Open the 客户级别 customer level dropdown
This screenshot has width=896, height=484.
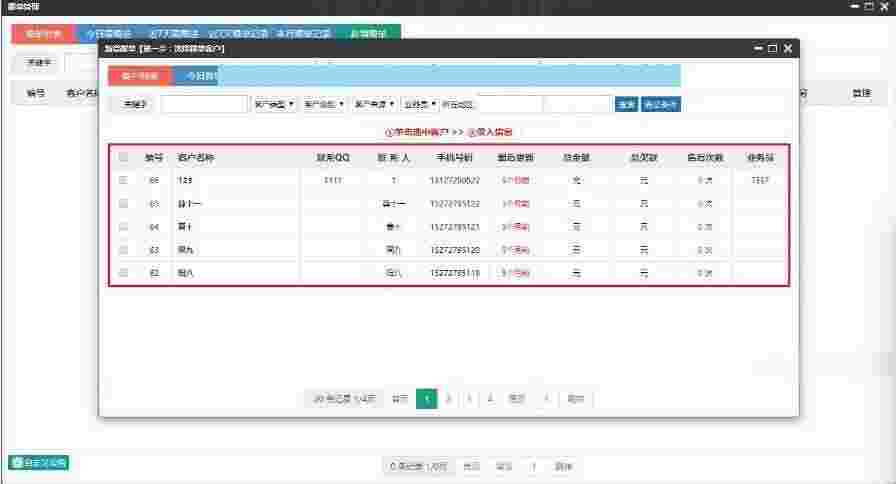324,104
